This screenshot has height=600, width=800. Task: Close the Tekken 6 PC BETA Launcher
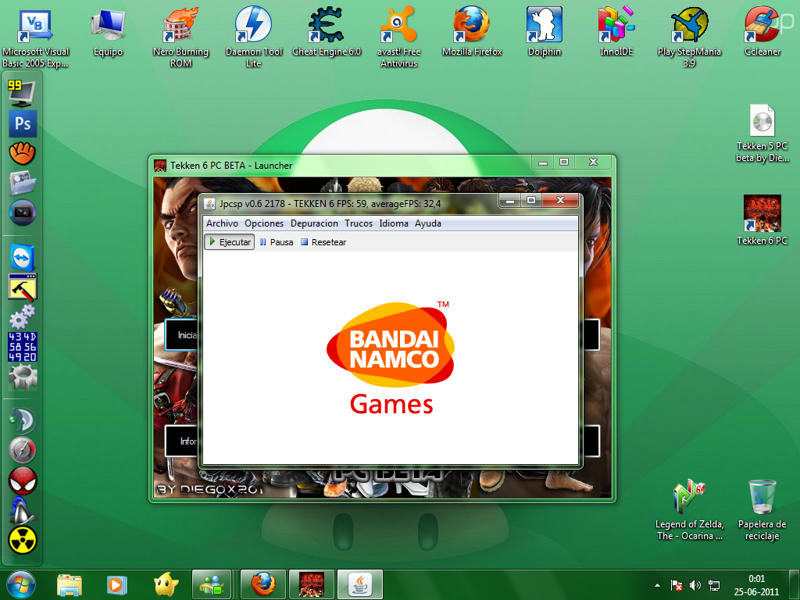(593, 162)
